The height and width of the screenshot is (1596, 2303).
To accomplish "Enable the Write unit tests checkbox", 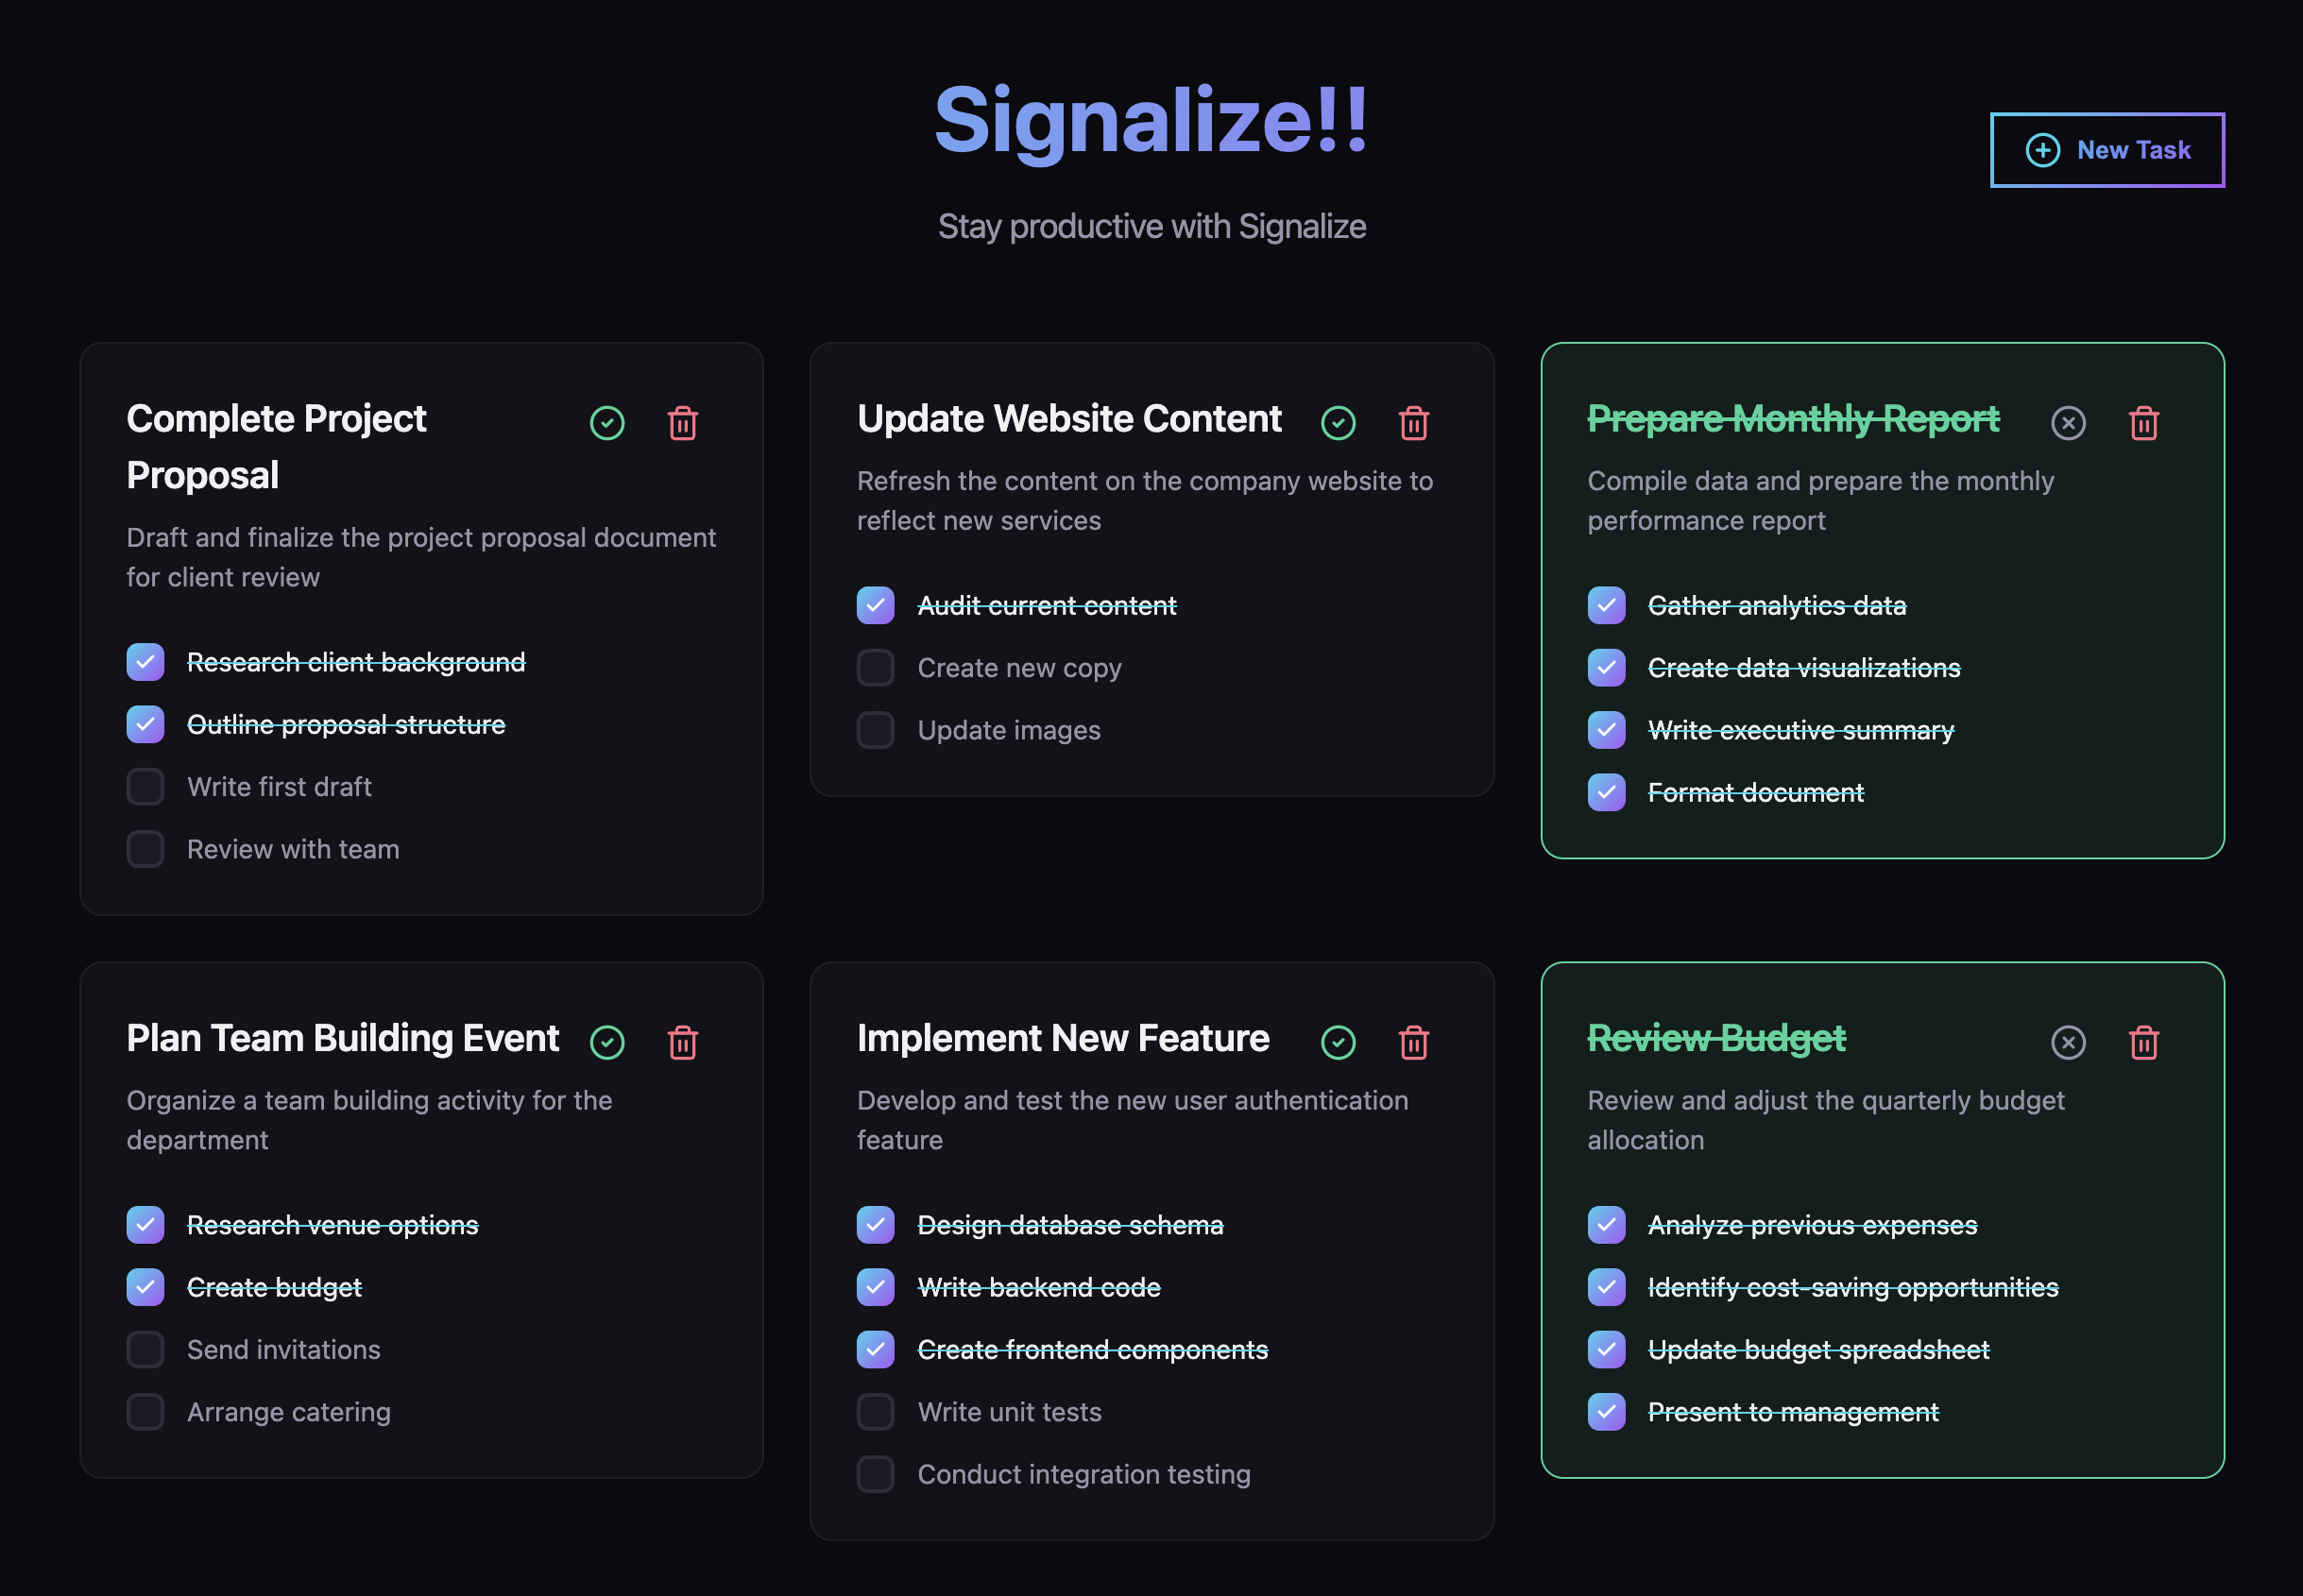I will pos(875,1412).
